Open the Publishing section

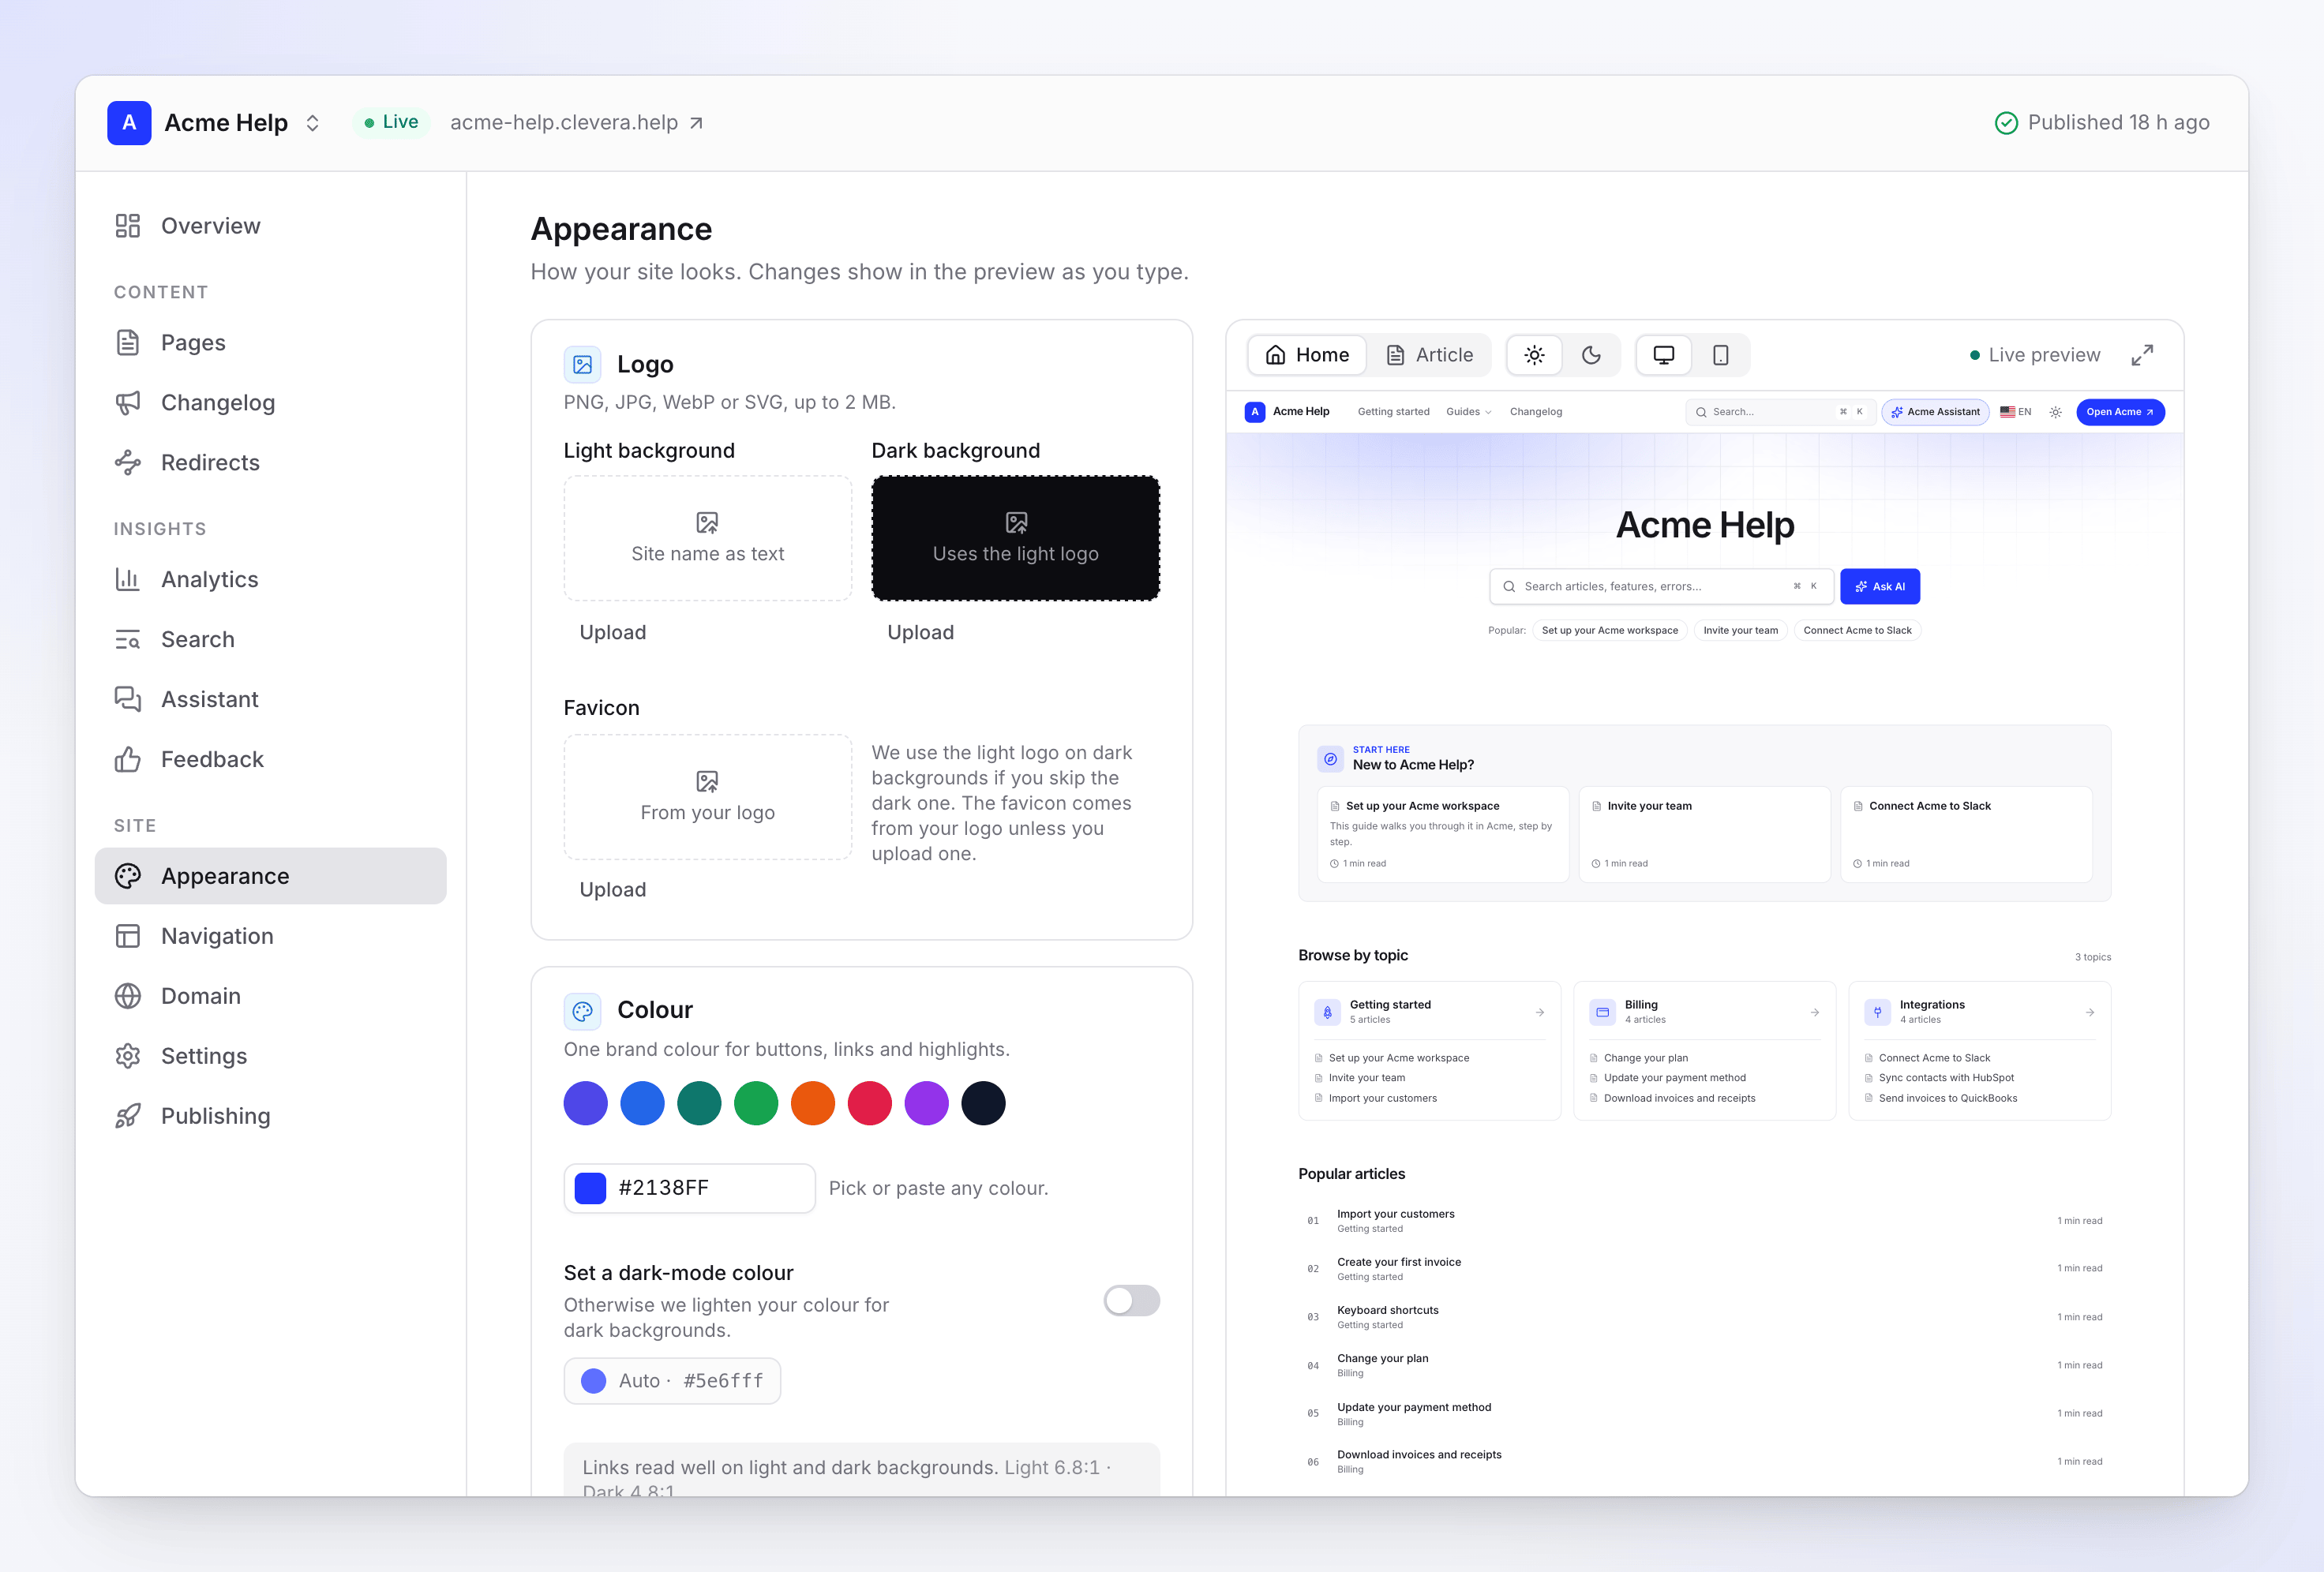(270, 1116)
